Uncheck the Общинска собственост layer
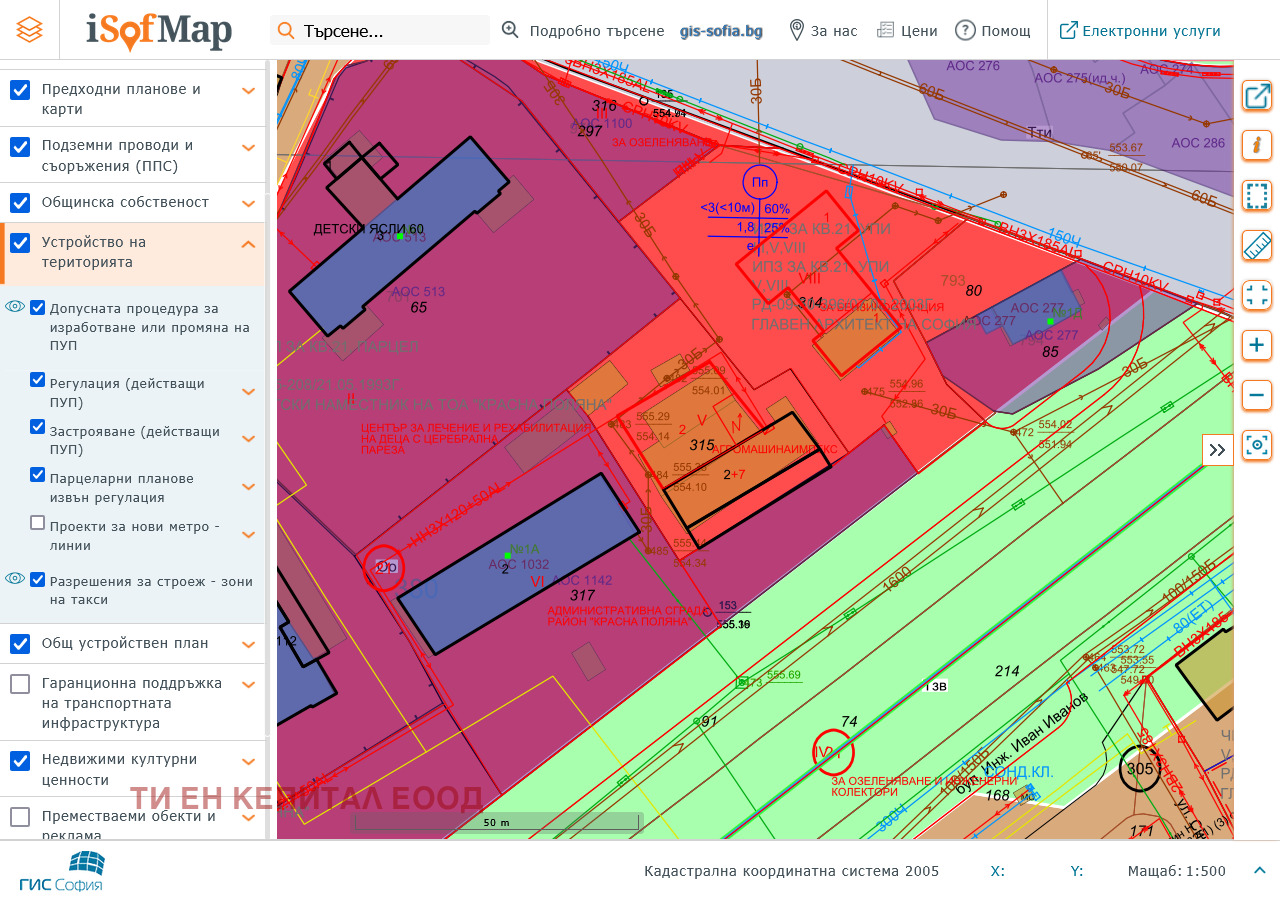This screenshot has width=1280, height=899. 20,203
